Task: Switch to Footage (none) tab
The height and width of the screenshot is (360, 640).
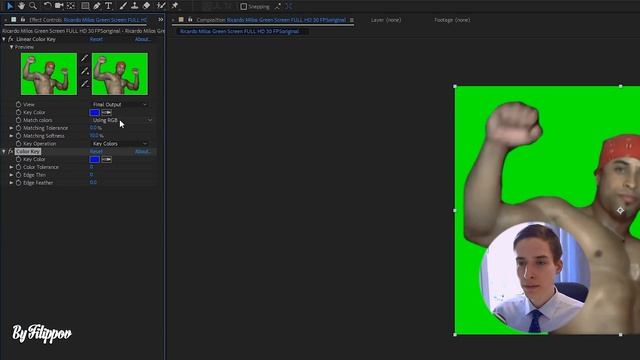Action: point(452,20)
